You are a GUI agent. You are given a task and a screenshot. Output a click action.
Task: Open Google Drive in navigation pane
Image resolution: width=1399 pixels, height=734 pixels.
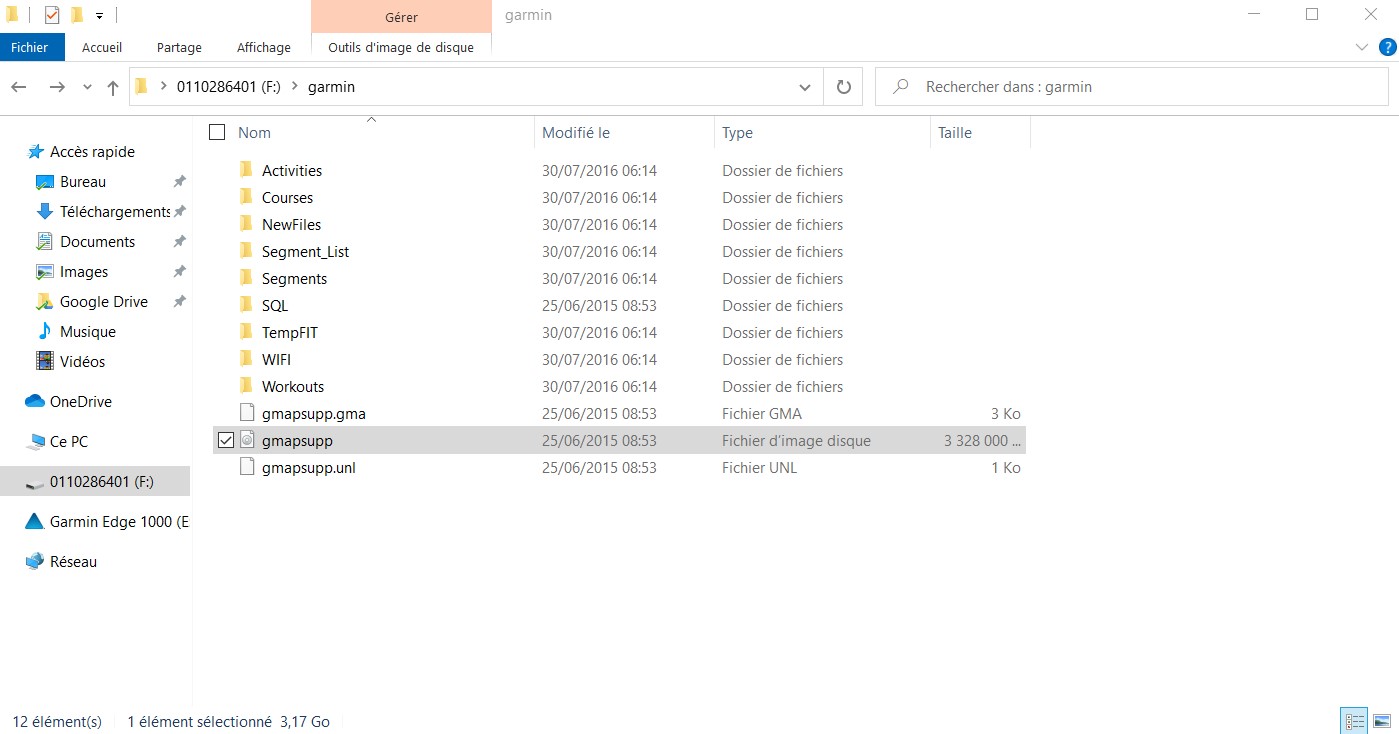(x=103, y=301)
